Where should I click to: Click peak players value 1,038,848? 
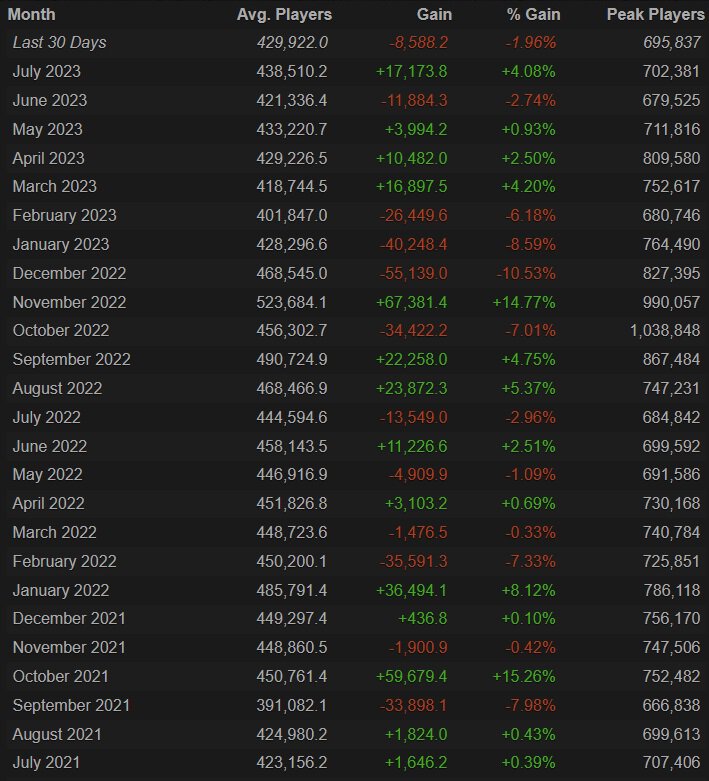tap(665, 330)
